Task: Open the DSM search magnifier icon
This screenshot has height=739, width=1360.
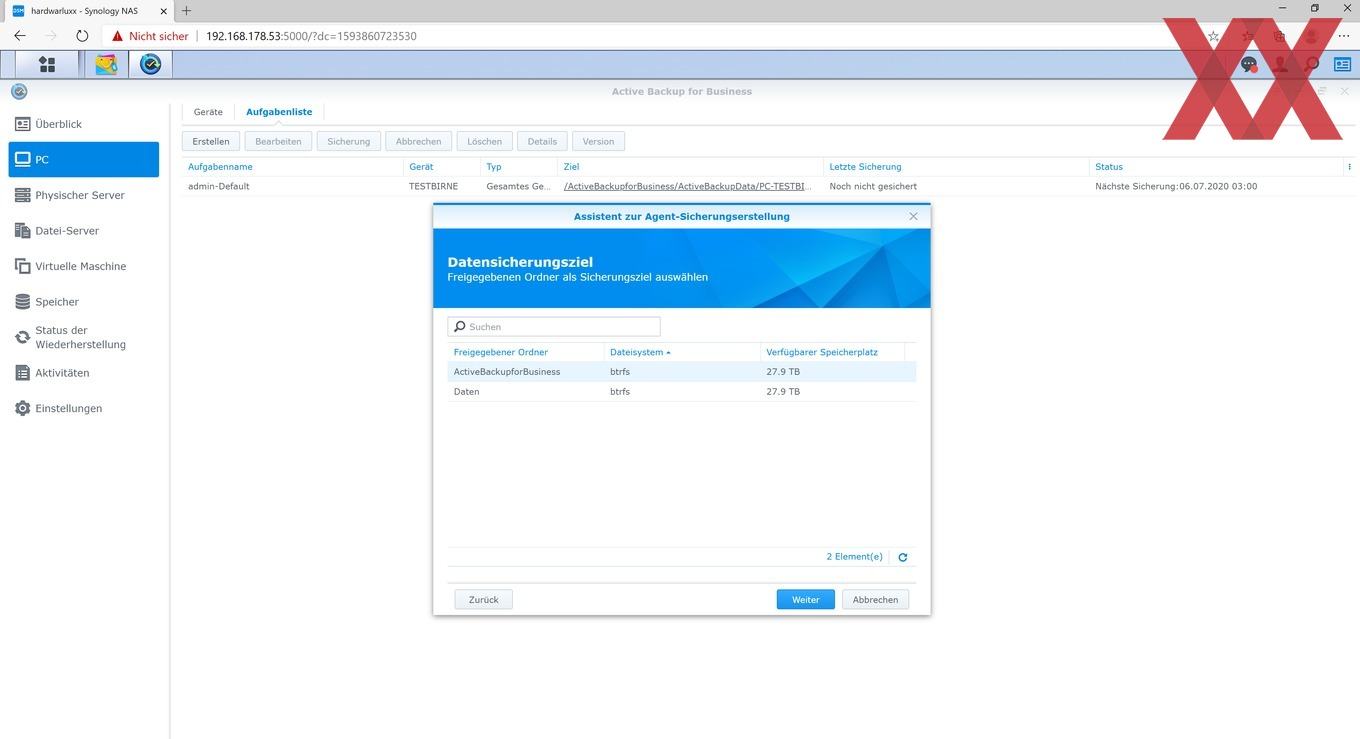Action: click(1312, 64)
